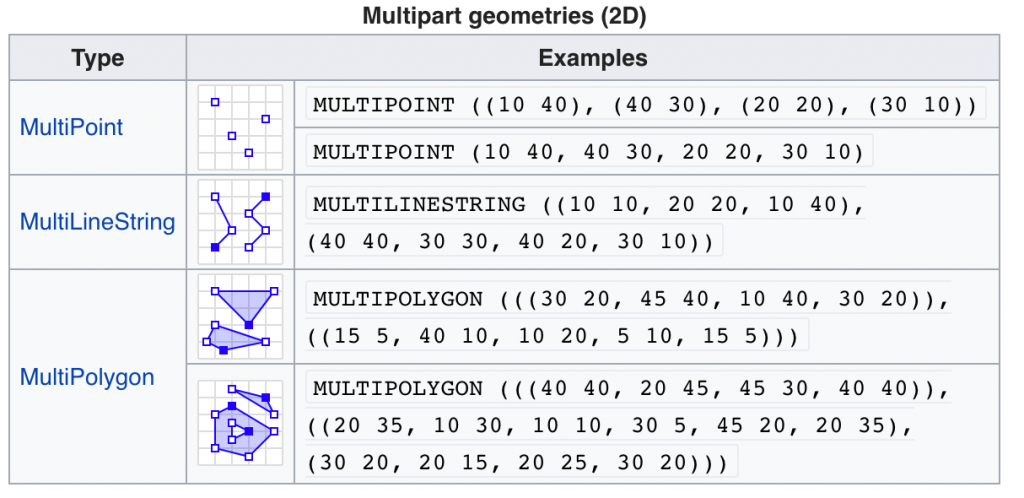Click the Multipart geometries (2D) table caption

[x=504, y=16]
